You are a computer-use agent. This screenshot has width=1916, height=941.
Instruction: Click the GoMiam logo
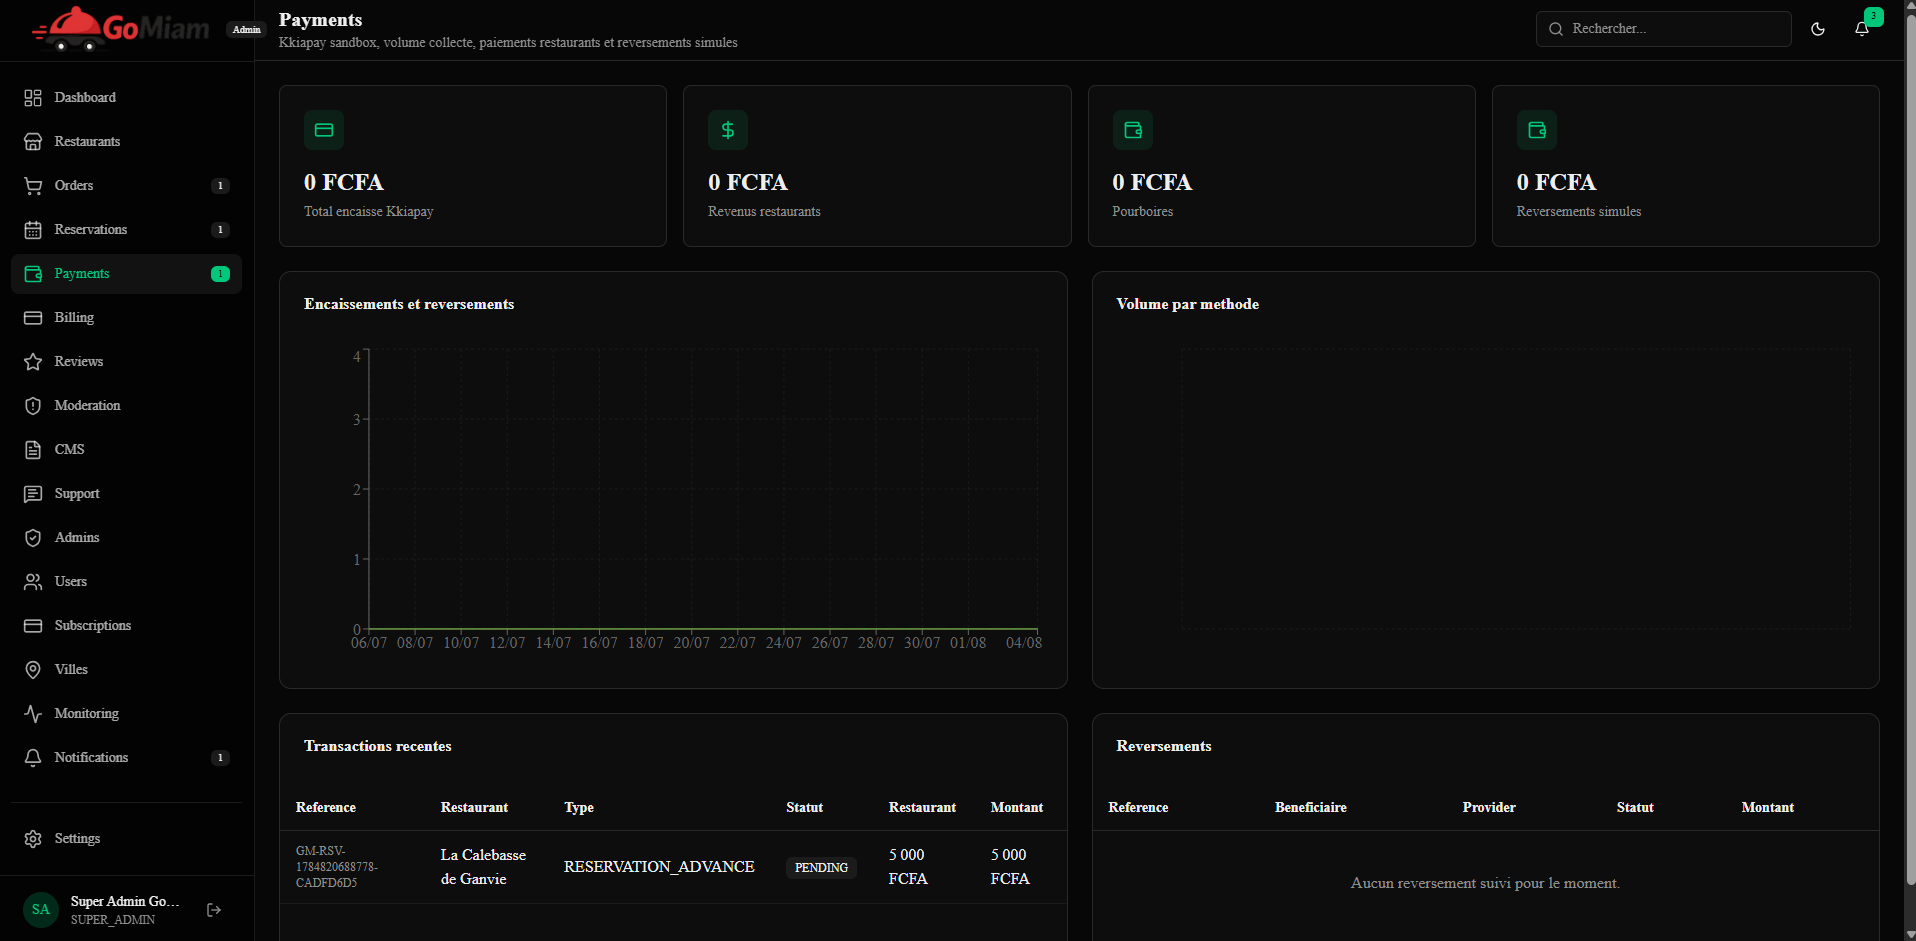[x=121, y=29]
